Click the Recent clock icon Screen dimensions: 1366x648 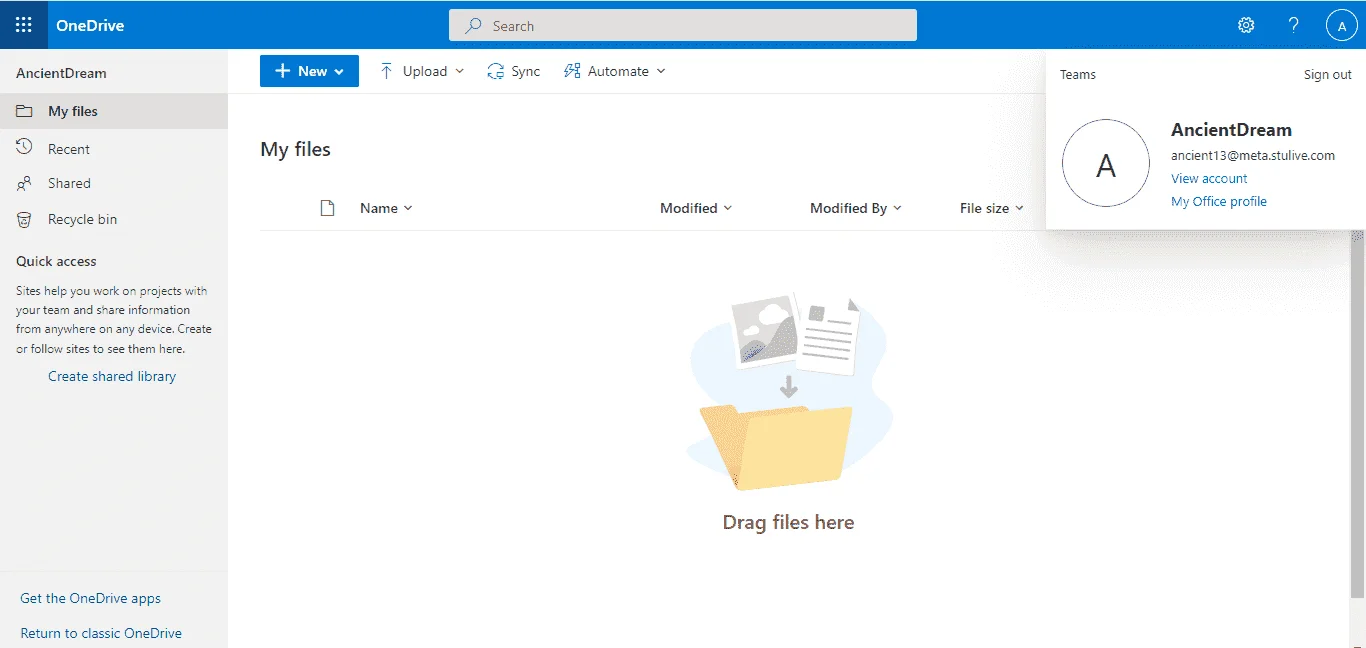(x=24, y=148)
